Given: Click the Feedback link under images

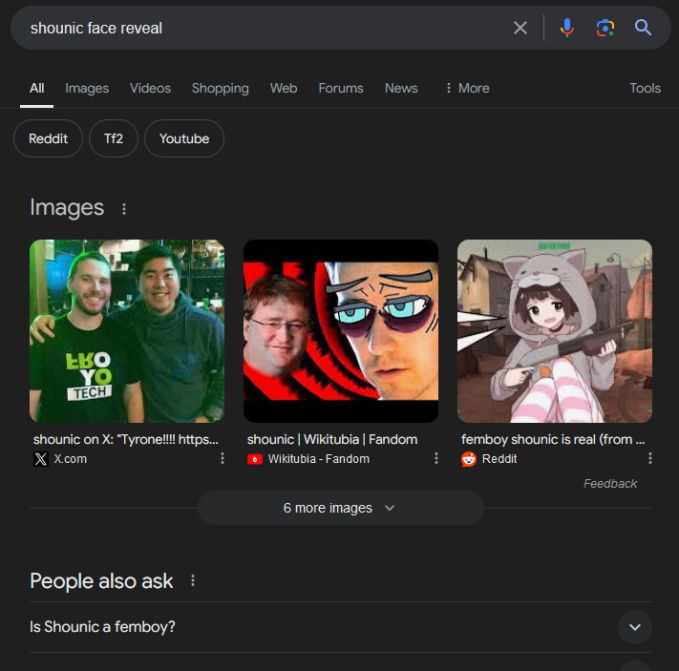Looking at the screenshot, I should (610, 484).
